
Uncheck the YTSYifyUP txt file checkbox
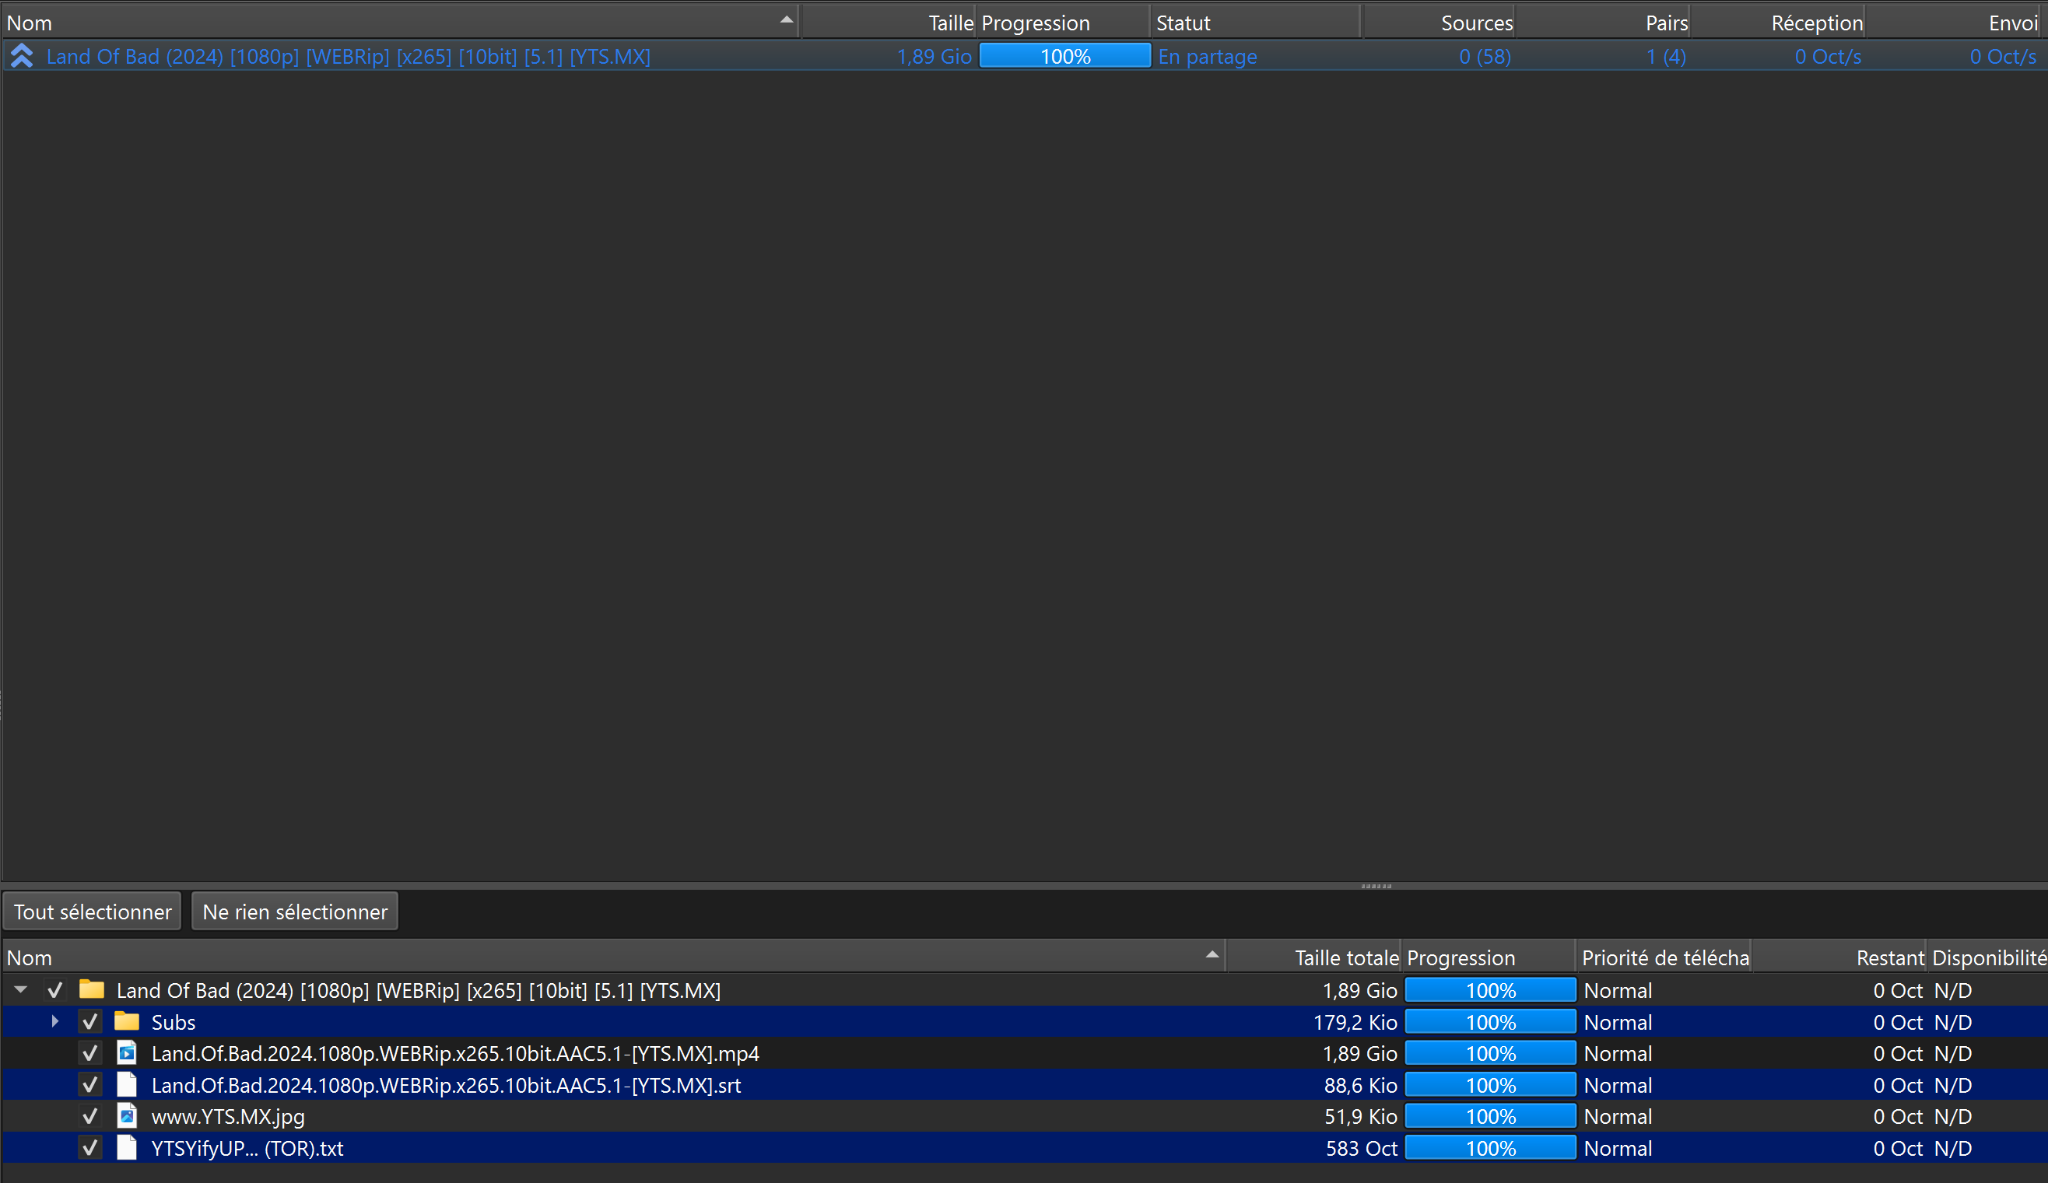point(90,1148)
